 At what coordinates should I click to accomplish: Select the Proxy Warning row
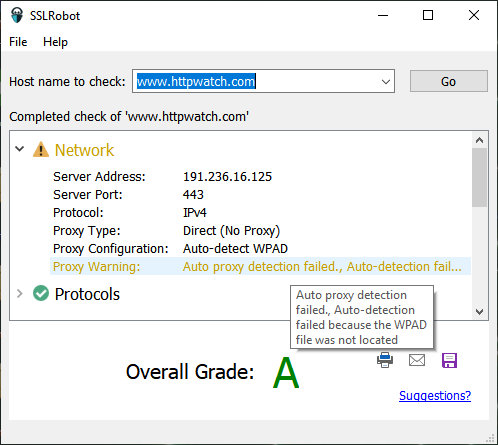pyautogui.click(x=260, y=266)
